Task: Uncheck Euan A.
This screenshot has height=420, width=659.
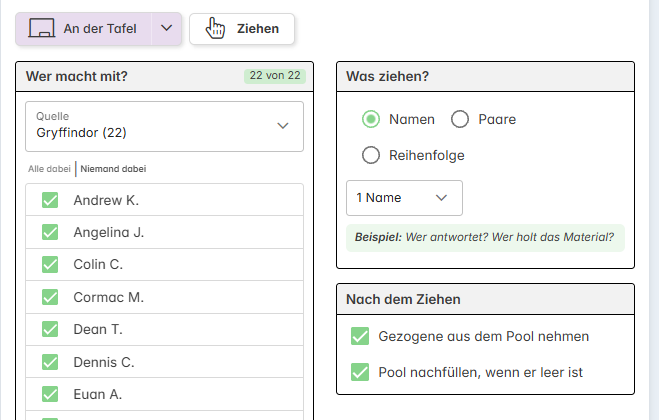Action: click(x=50, y=394)
